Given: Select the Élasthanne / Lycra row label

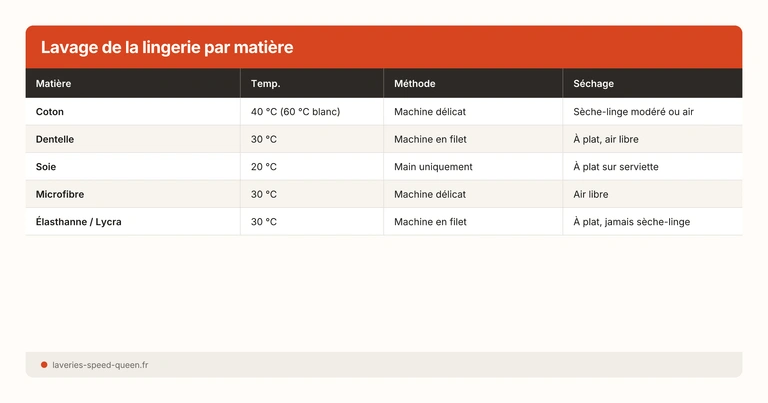Looking at the screenshot, I should pyautogui.click(x=78, y=221).
